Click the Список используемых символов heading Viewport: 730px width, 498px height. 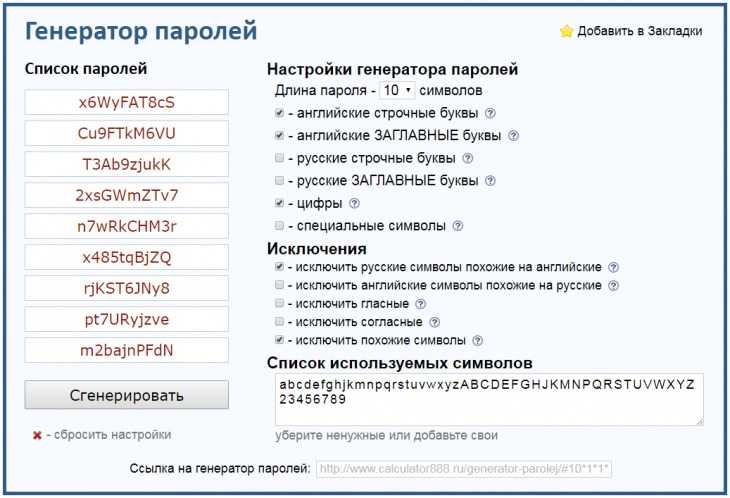click(x=399, y=363)
